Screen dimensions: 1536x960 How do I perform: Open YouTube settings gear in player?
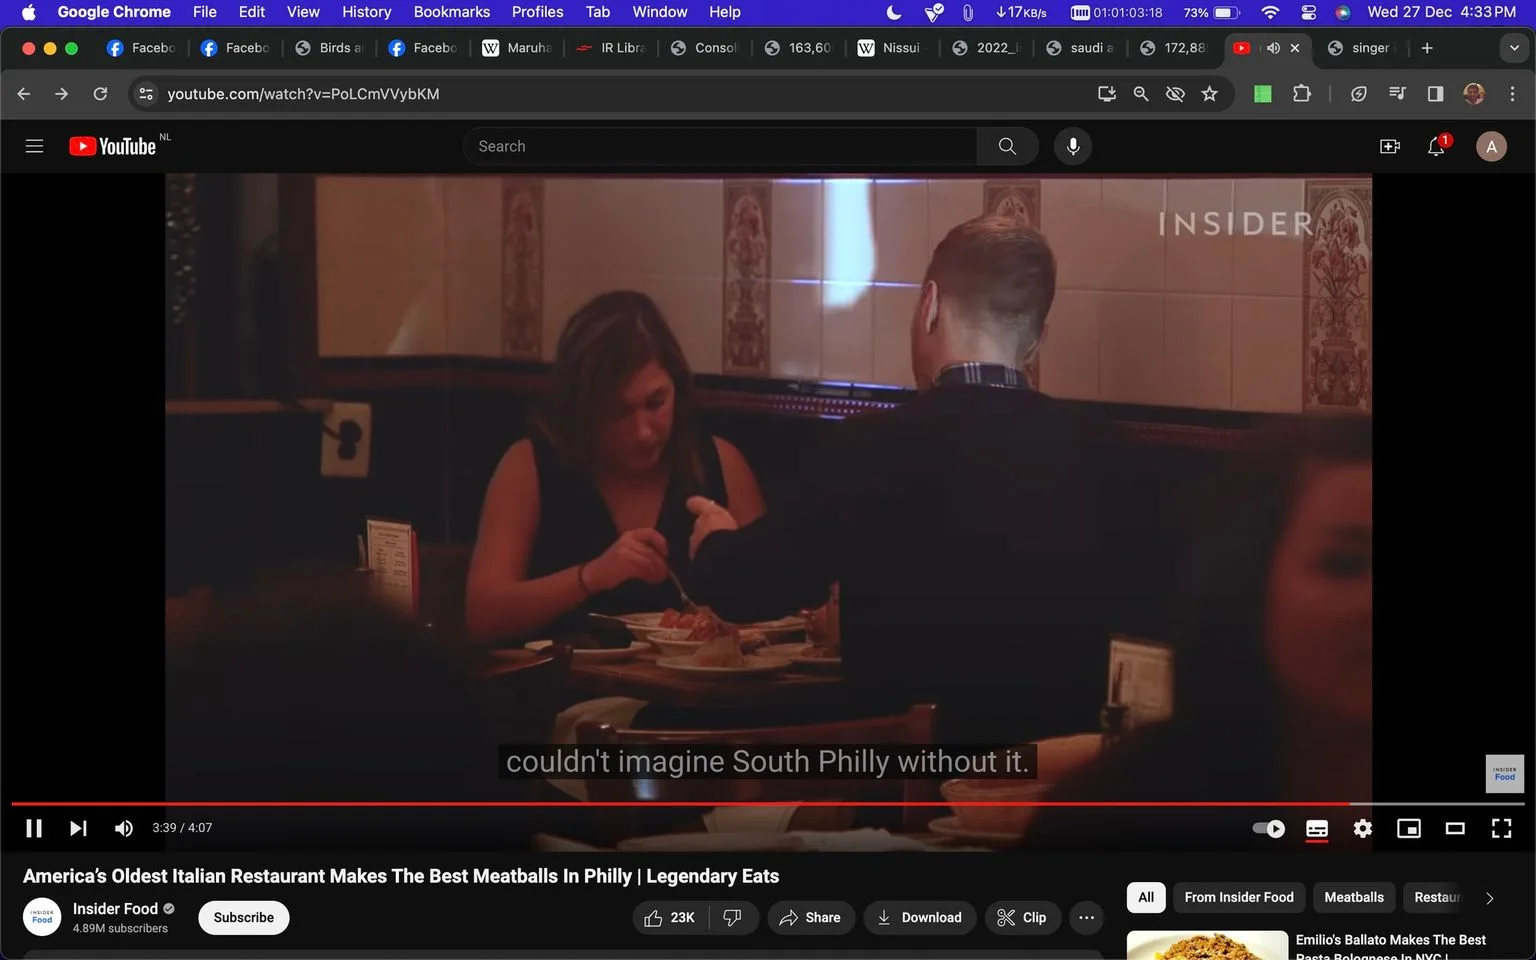[1362, 828]
